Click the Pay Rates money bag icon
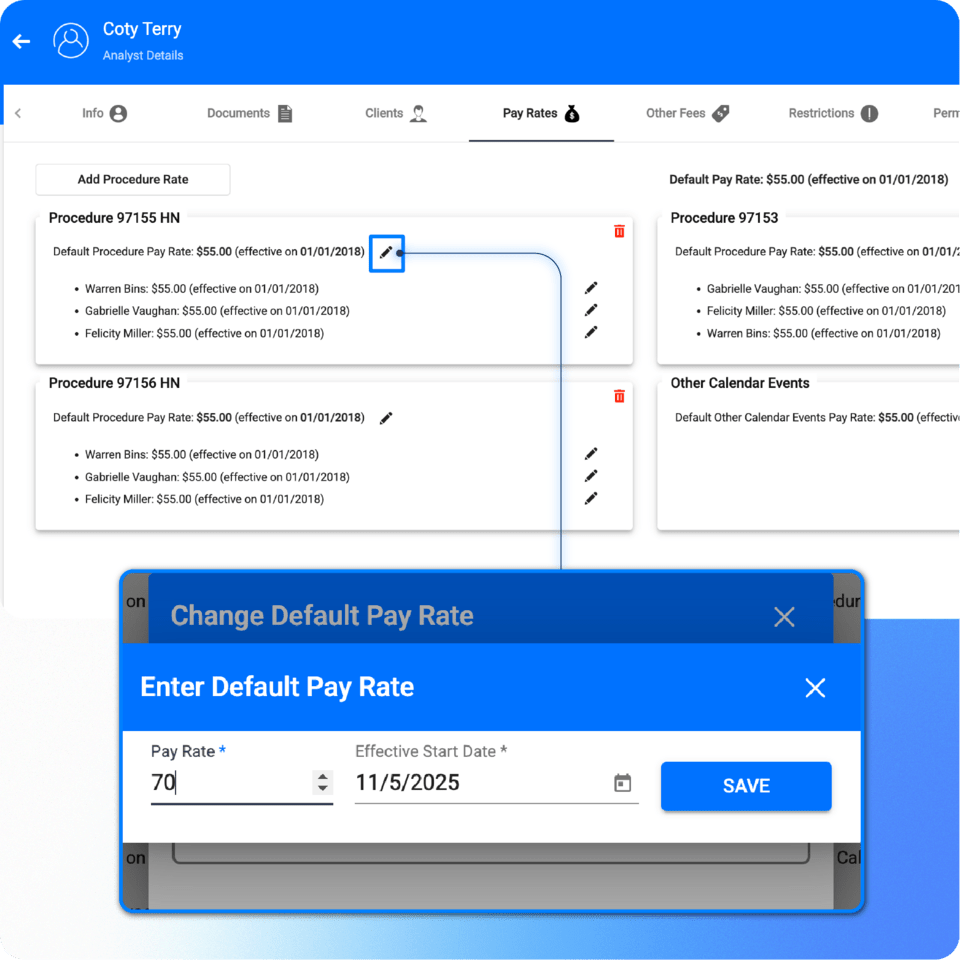This screenshot has width=960, height=960. coord(572,113)
